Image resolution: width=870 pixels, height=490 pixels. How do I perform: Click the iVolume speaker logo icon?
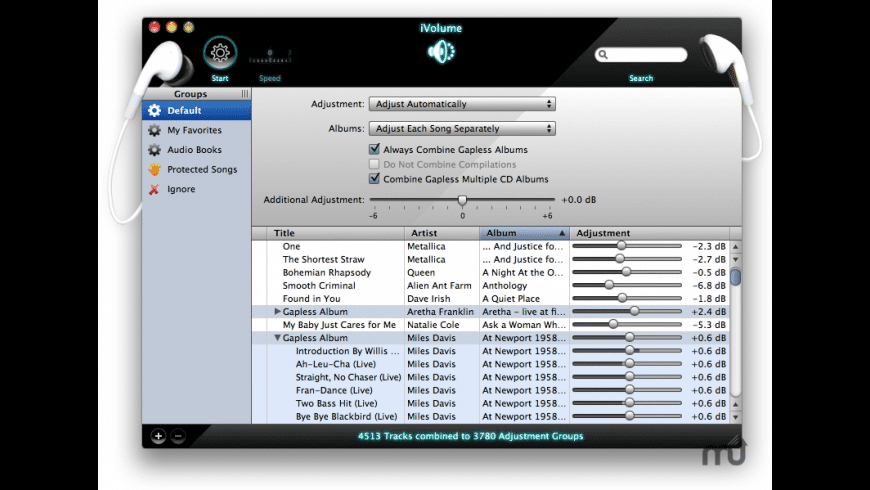pos(441,52)
